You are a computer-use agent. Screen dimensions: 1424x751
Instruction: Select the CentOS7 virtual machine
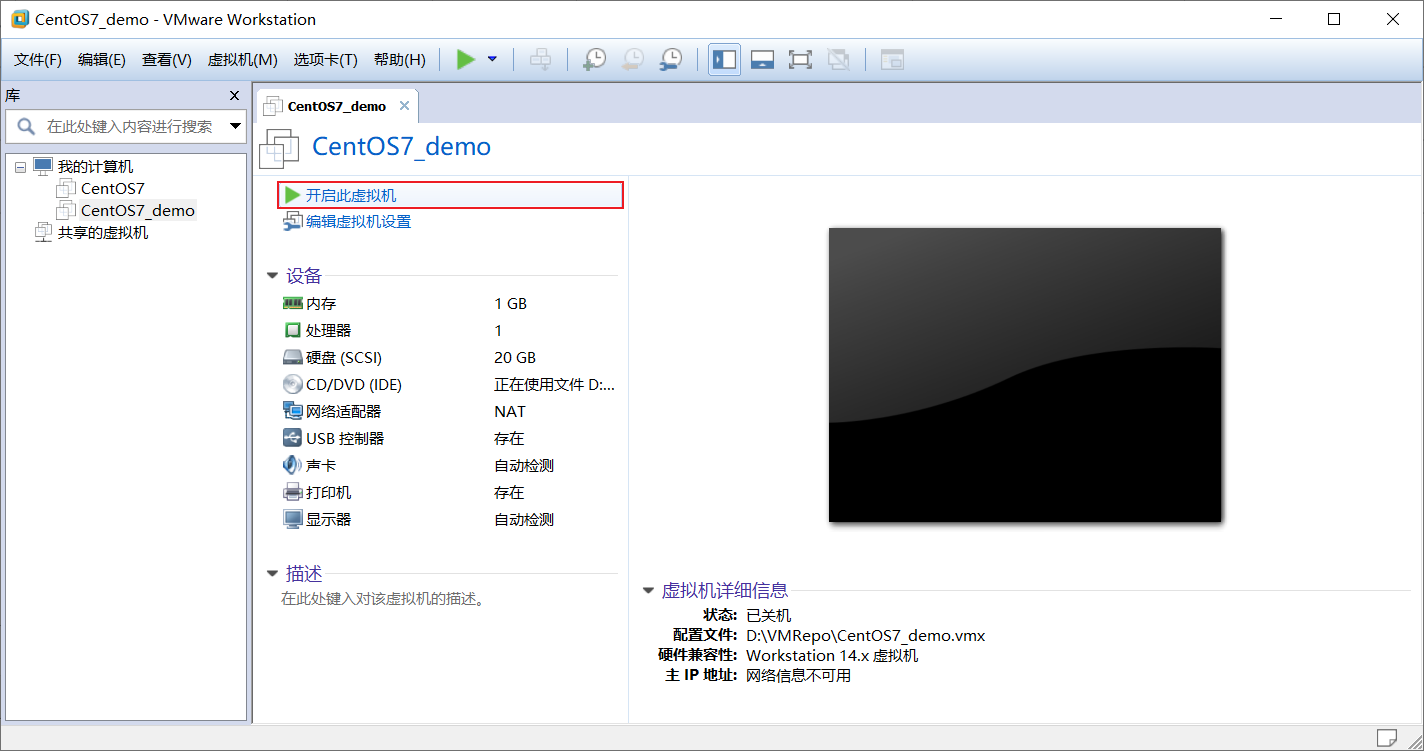(x=113, y=188)
